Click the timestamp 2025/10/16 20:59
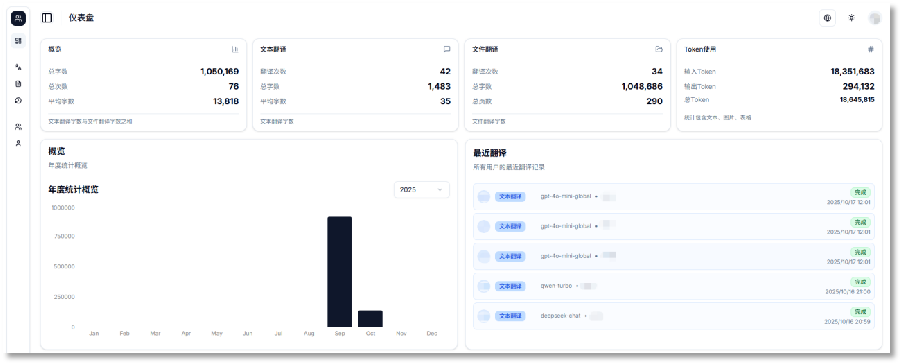The width and height of the screenshot is (901, 364). pyautogui.click(x=848, y=321)
